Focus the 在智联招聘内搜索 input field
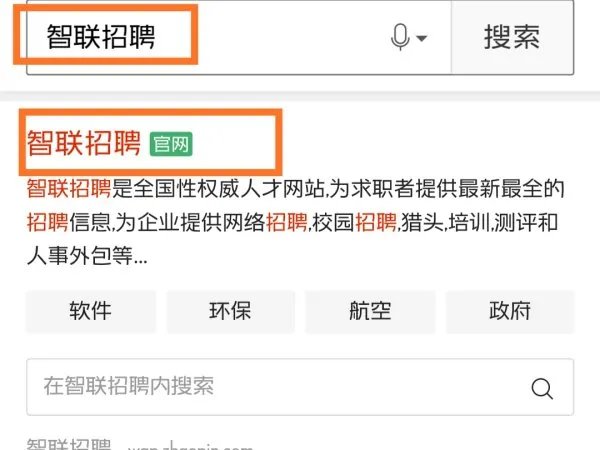Image resolution: width=600 pixels, height=450 pixels. point(300,387)
